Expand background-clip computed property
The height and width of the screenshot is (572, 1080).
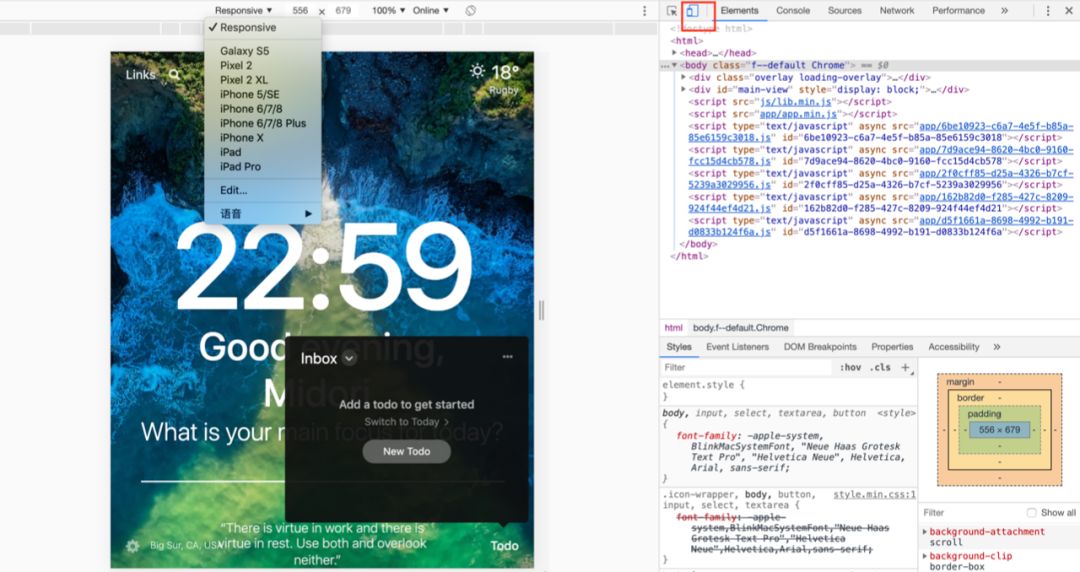pyautogui.click(x=925, y=555)
